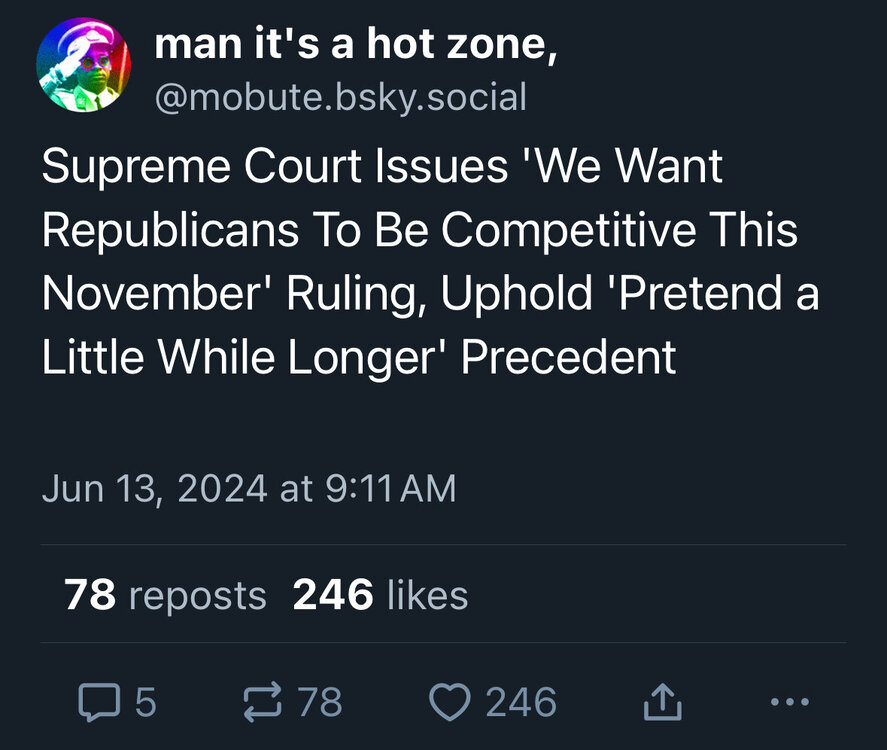887x750 pixels.
Task: Click the display name "man it's a hot zone,"
Action: [x=356, y=44]
